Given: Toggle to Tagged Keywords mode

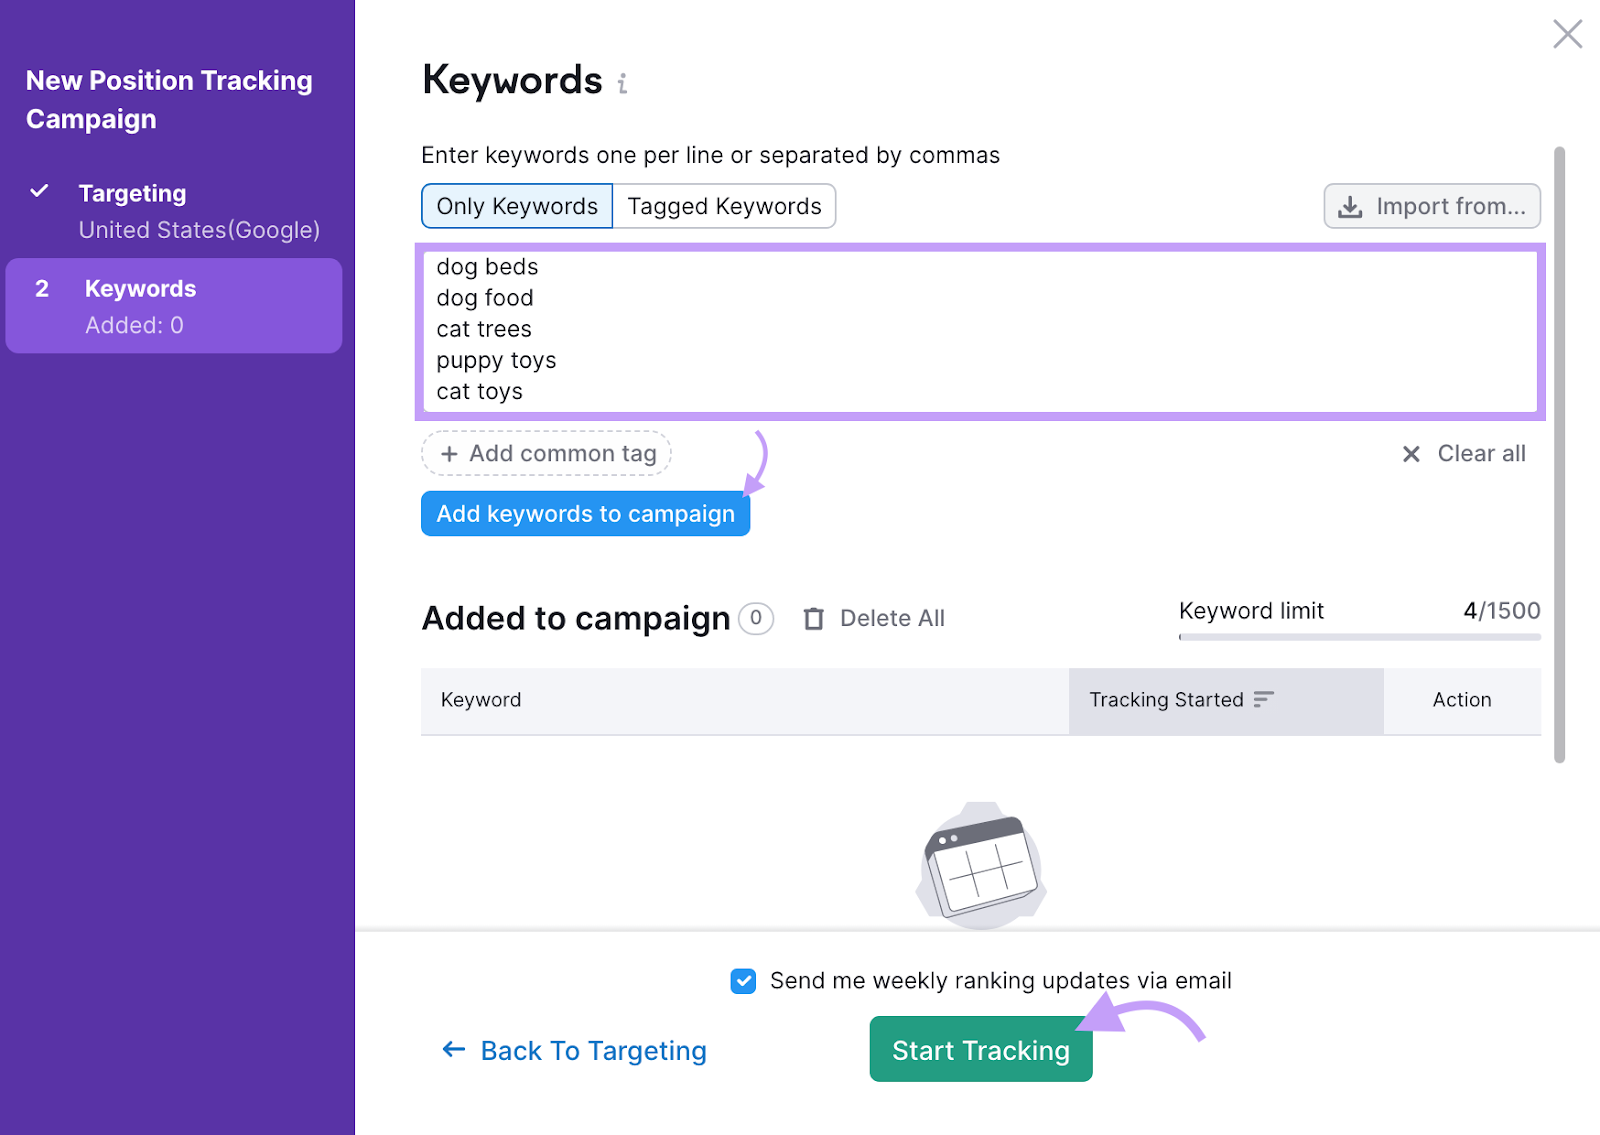Looking at the screenshot, I should 724,206.
